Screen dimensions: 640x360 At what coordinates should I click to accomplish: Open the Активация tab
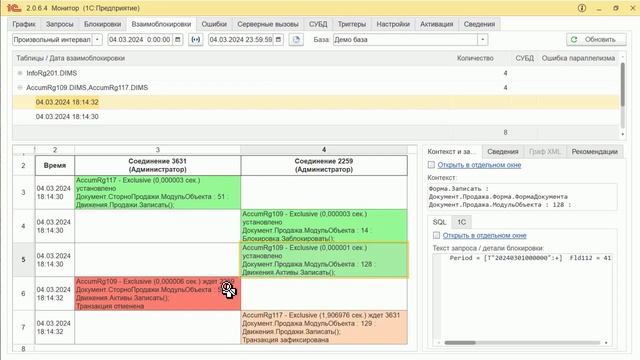pos(437,24)
